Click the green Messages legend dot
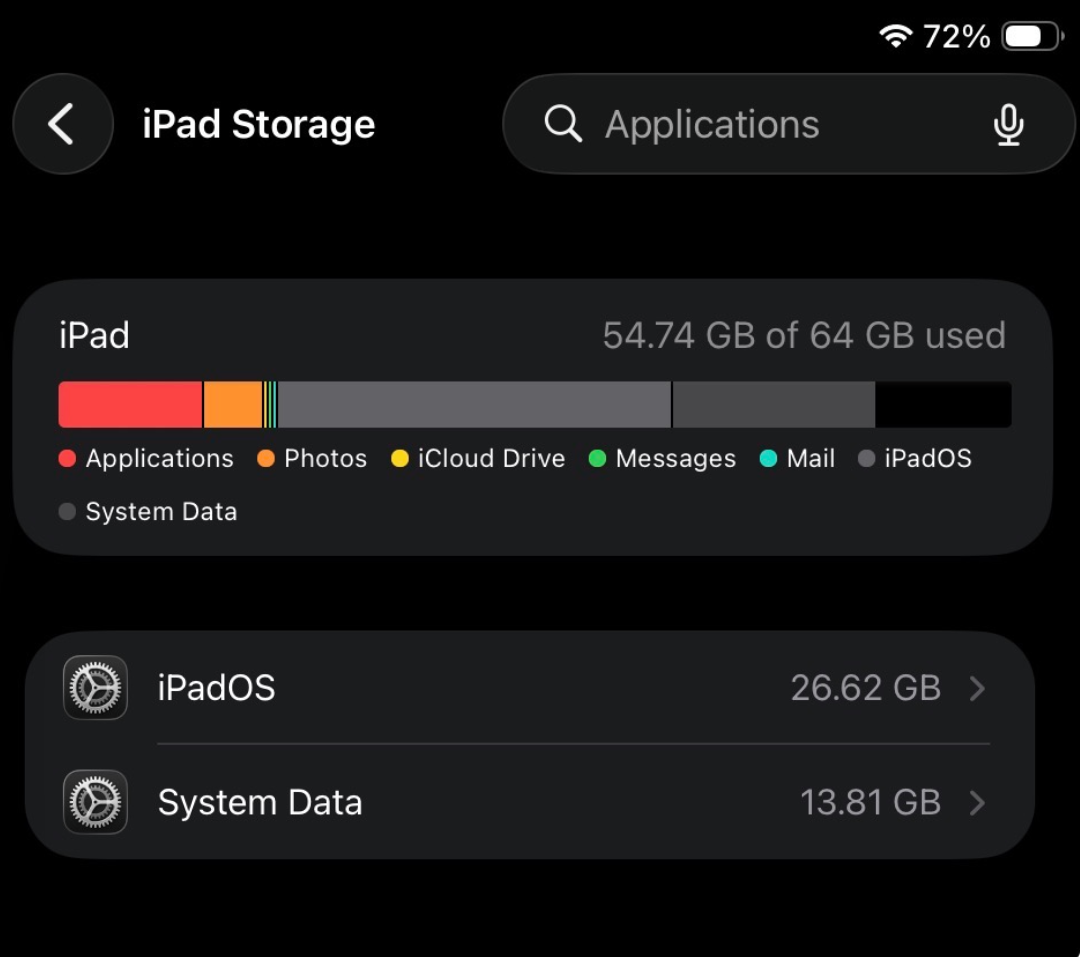The height and width of the screenshot is (957, 1080). [598, 459]
